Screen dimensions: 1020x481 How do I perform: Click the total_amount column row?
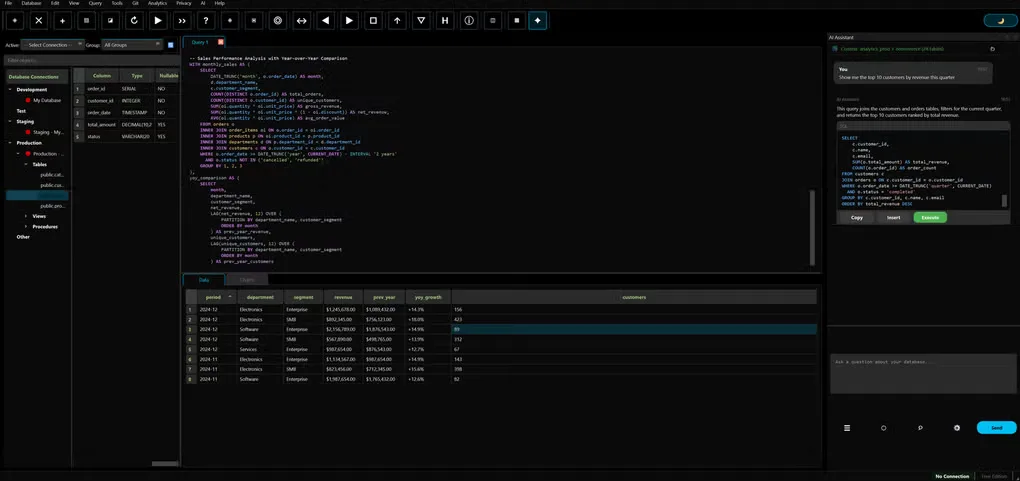(x=124, y=124)
